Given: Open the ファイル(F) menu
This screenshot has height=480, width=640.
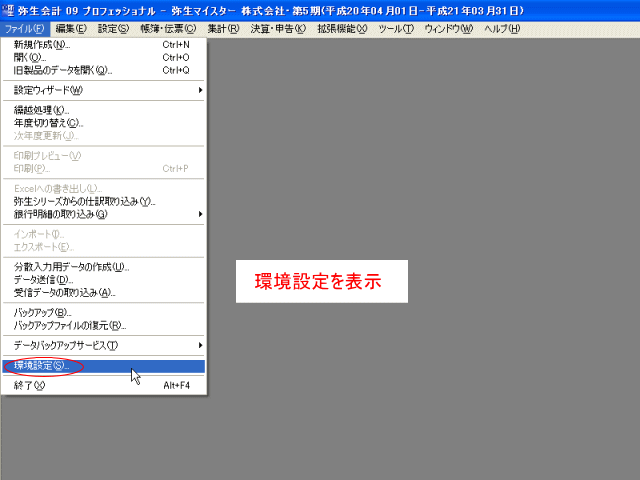Looking at the screenshot, I should 25,29.
